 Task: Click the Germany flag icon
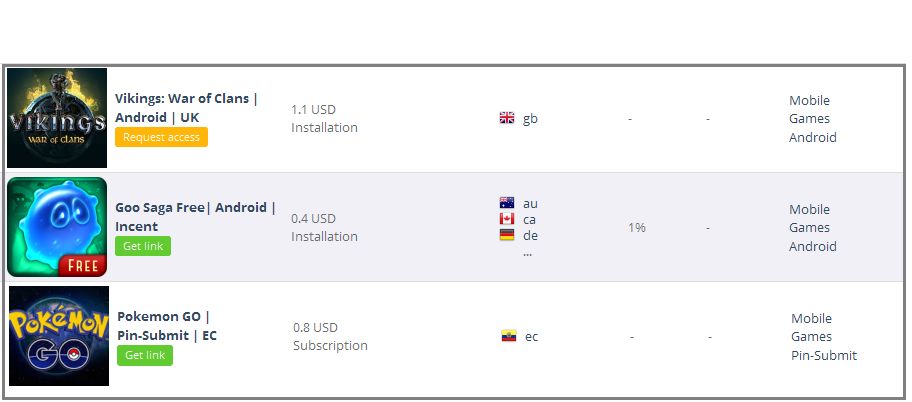tap(507, 235)
